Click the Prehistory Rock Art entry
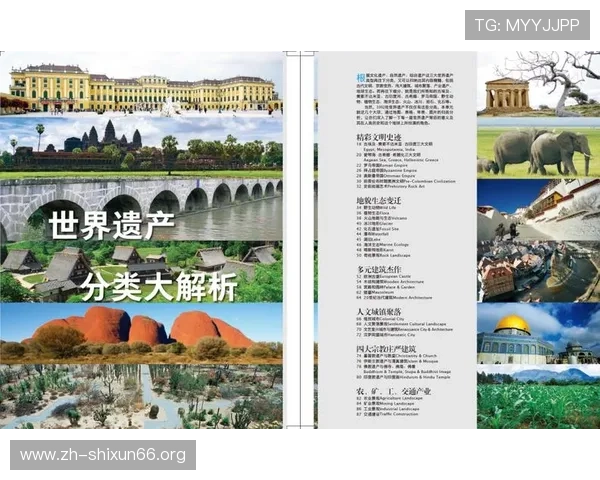This screenshot has width=600, height=480. 391,186
